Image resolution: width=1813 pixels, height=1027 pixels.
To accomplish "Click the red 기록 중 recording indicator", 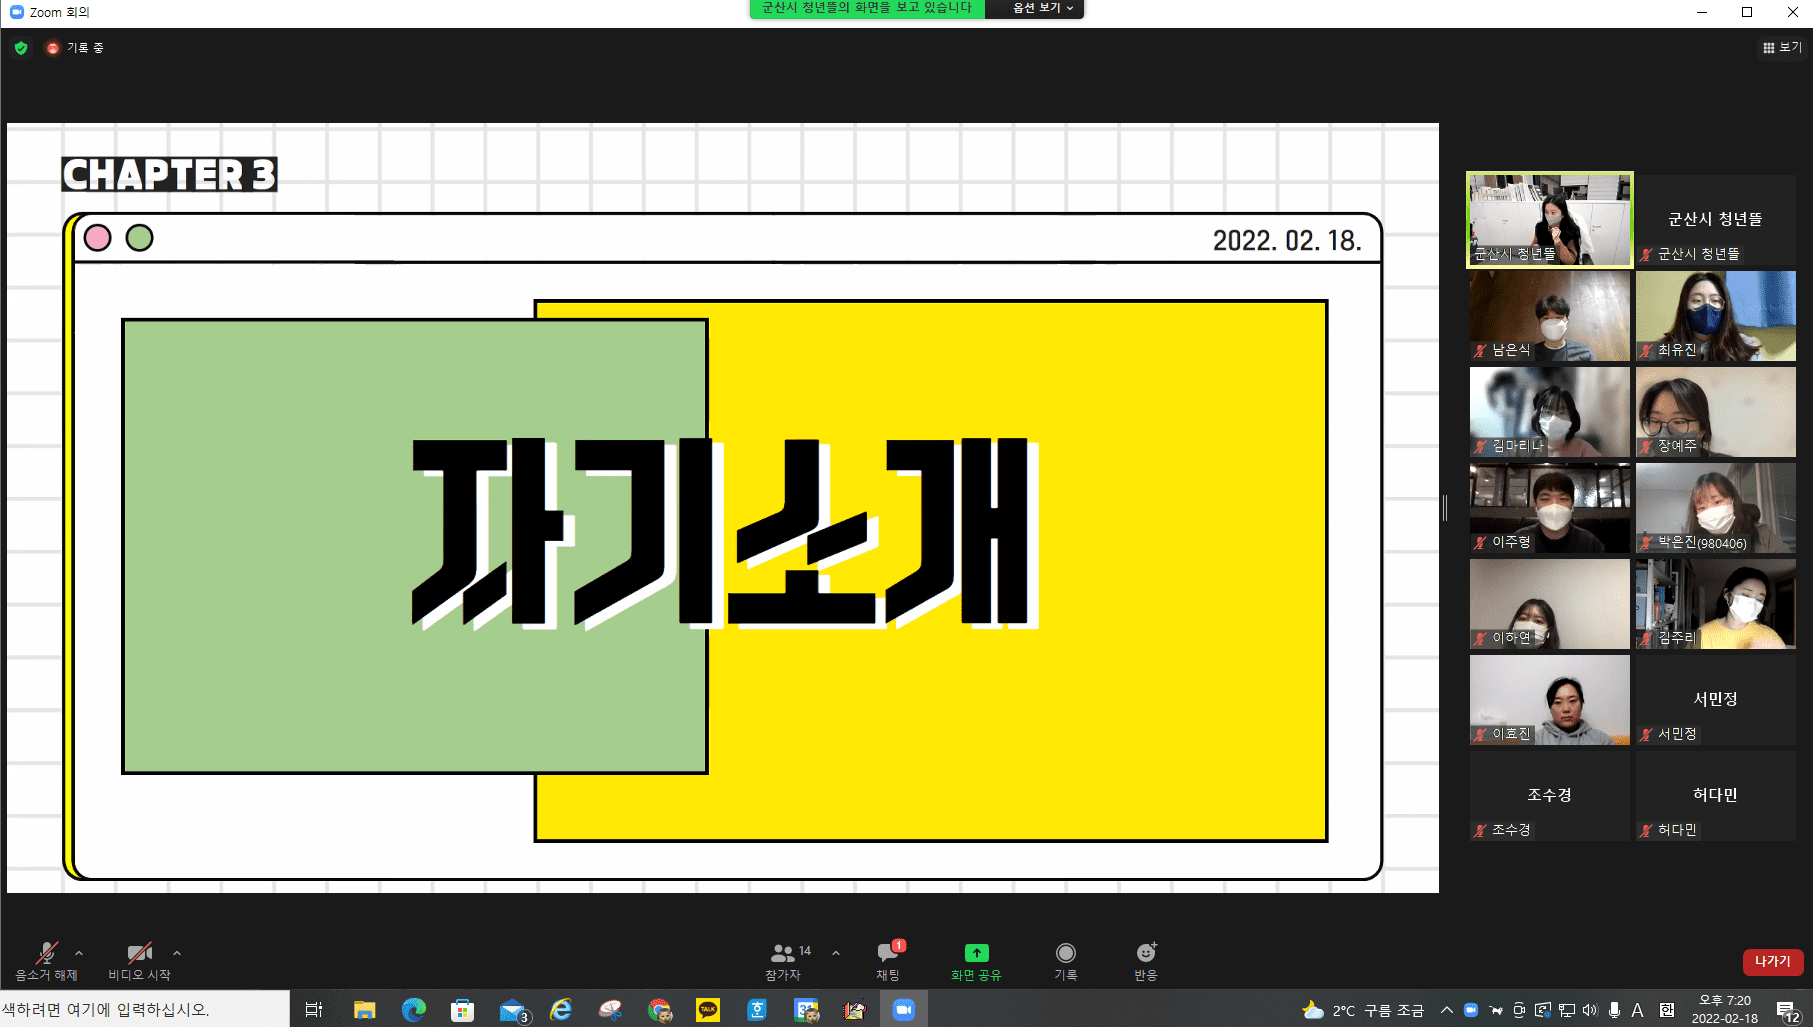I will (x=75, y=47).
